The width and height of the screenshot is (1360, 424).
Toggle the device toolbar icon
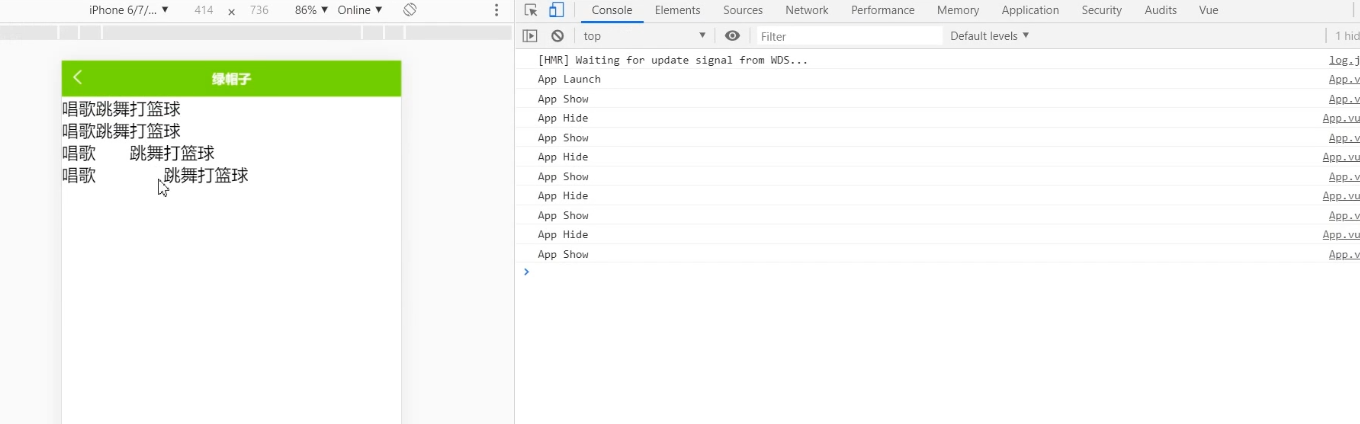coord(556,10)
